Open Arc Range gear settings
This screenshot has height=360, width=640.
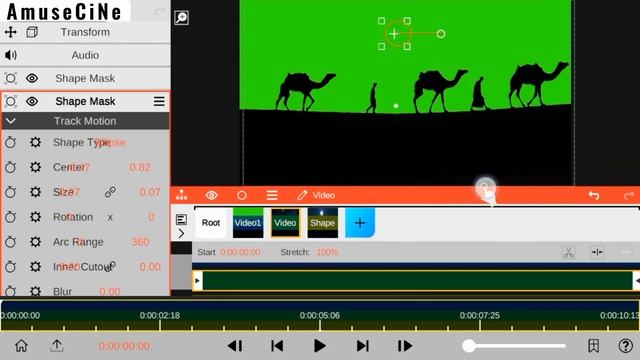click(36, 242)
